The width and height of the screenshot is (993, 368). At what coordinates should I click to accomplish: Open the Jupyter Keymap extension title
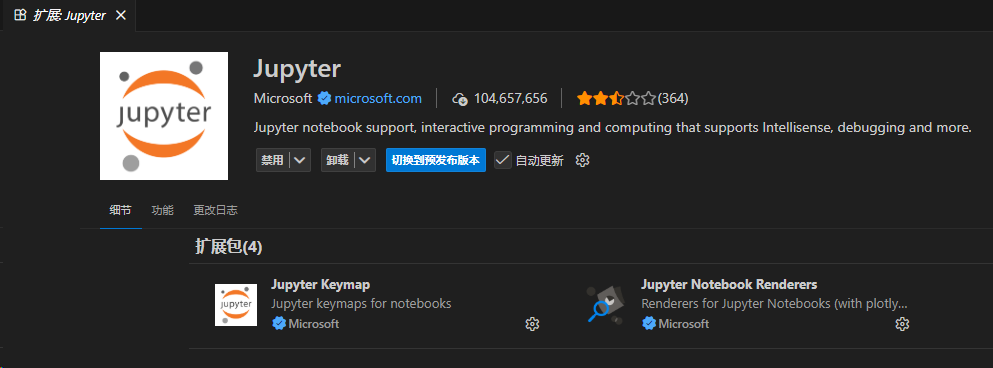point(320,284)
